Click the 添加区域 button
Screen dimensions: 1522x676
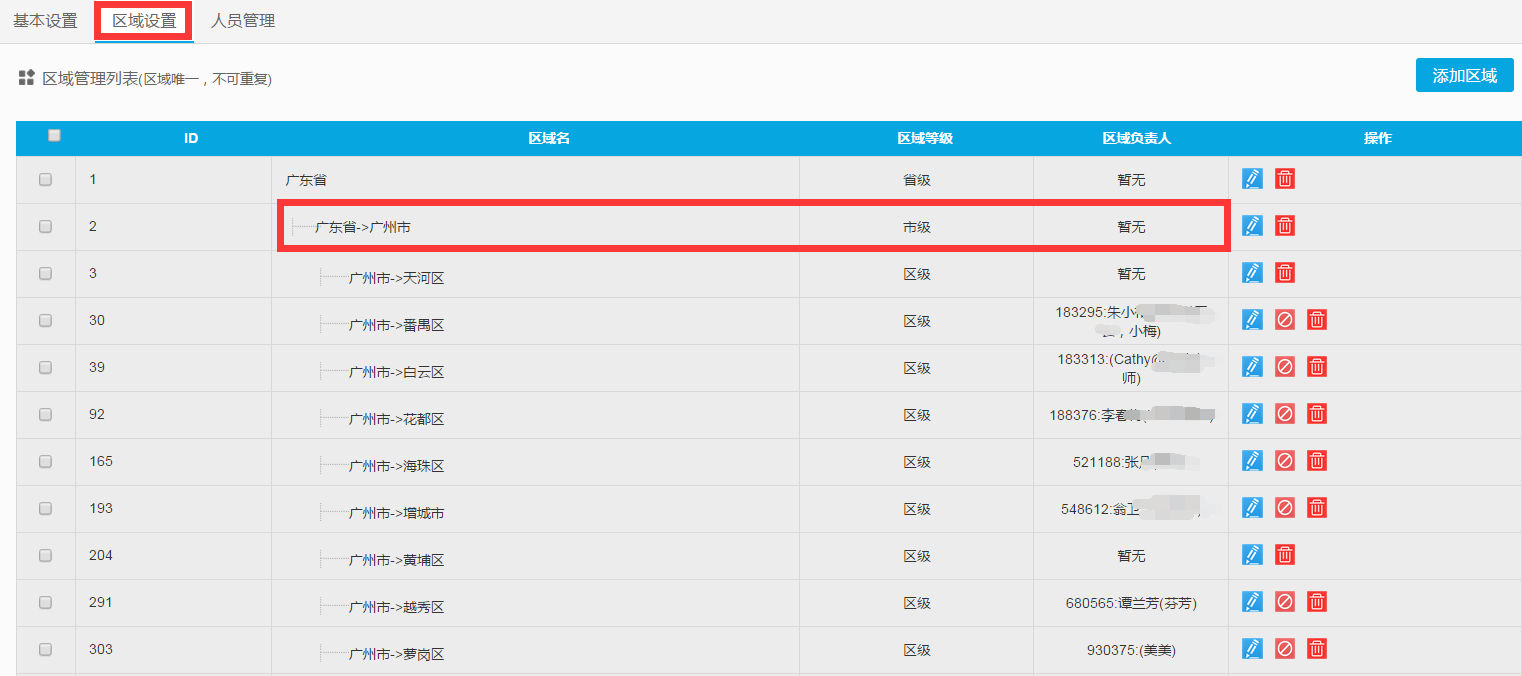1464,75
